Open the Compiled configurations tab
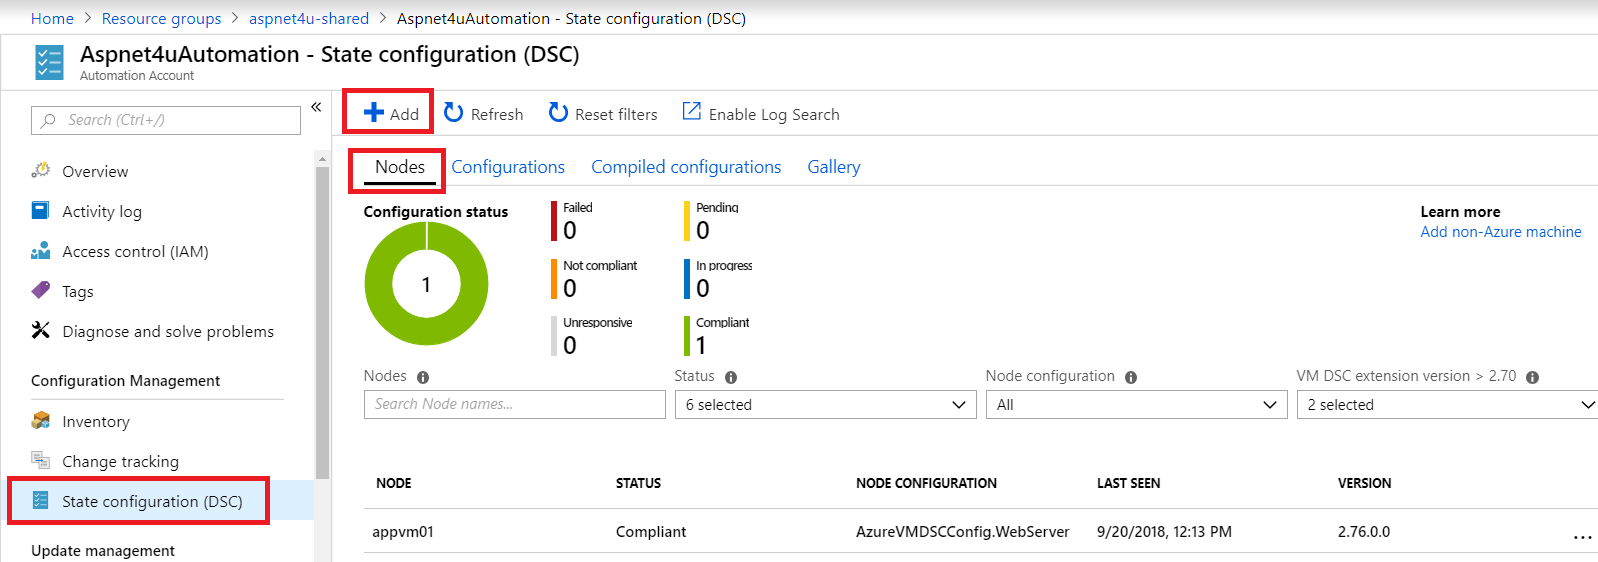Screen dimensions: 1598x562 [686, 167]
